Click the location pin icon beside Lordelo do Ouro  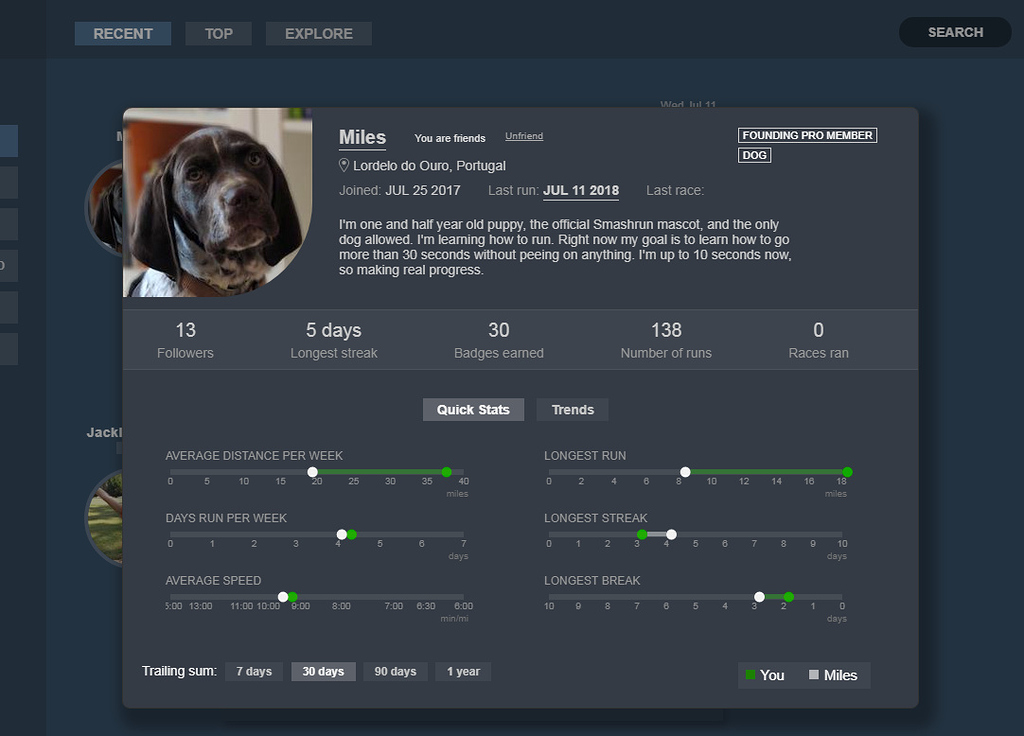click(343, 165)
